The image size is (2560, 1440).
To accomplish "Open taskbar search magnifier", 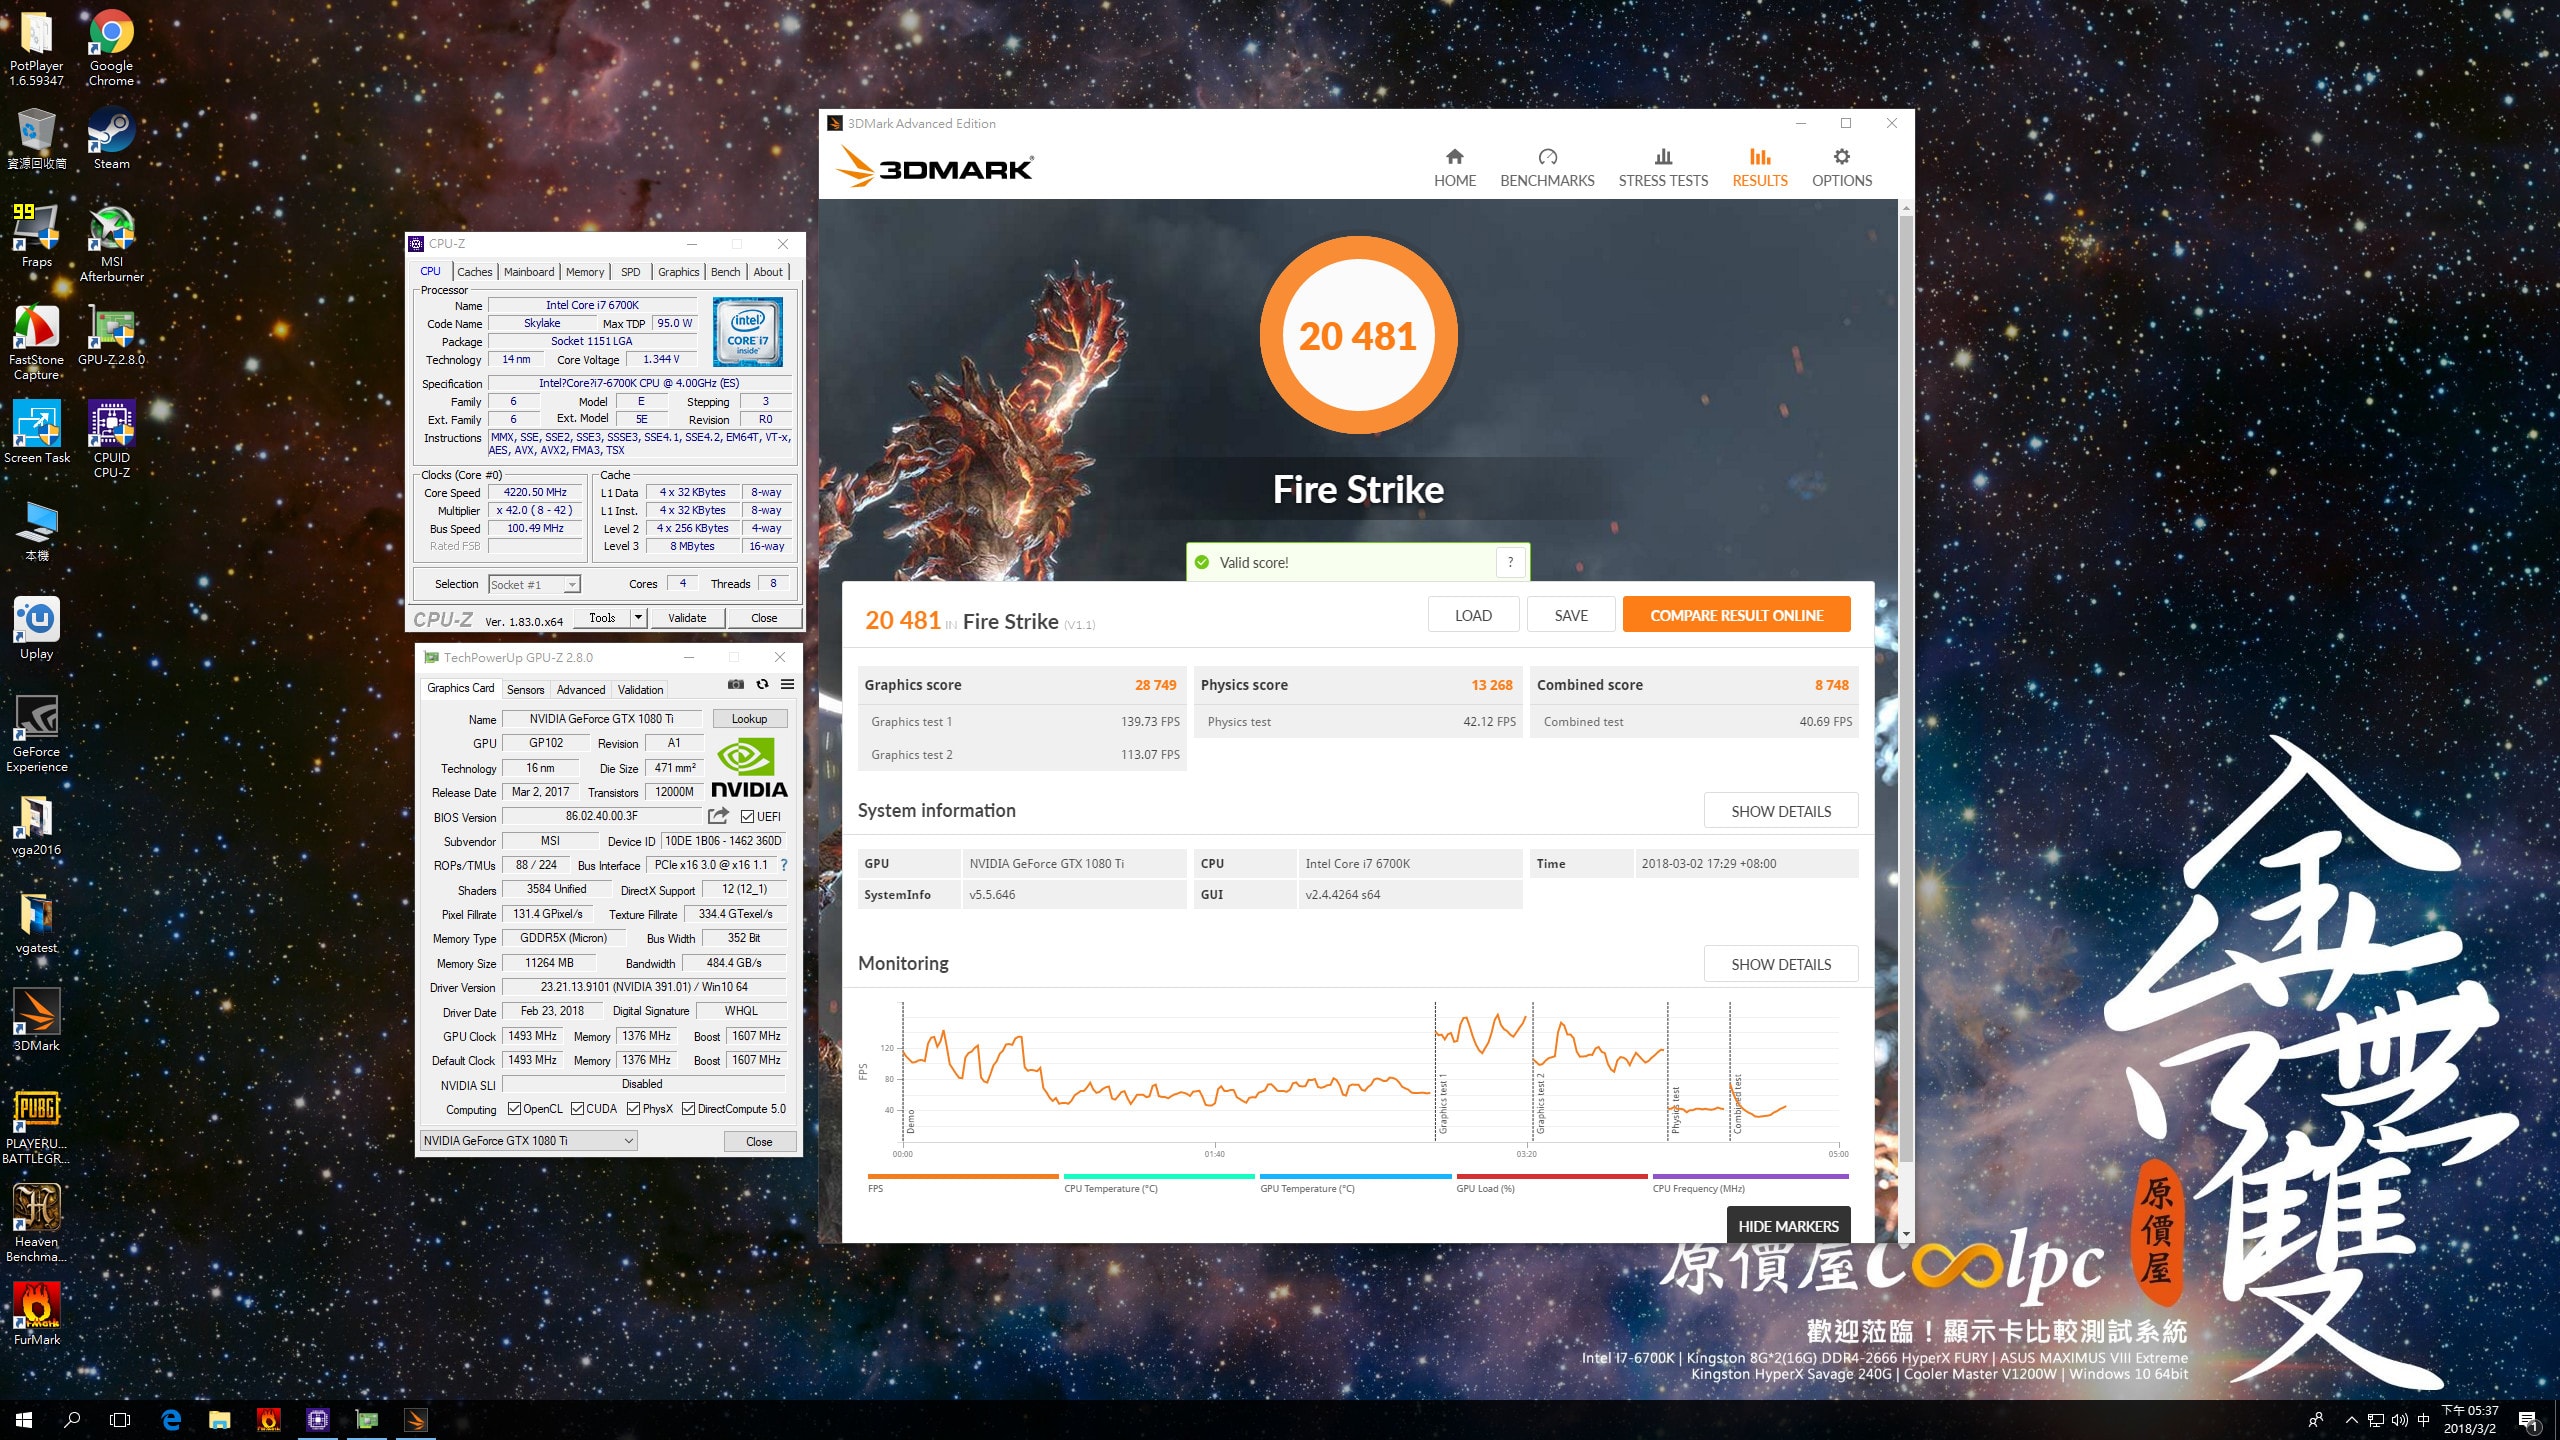I will tap(72, 1420).
